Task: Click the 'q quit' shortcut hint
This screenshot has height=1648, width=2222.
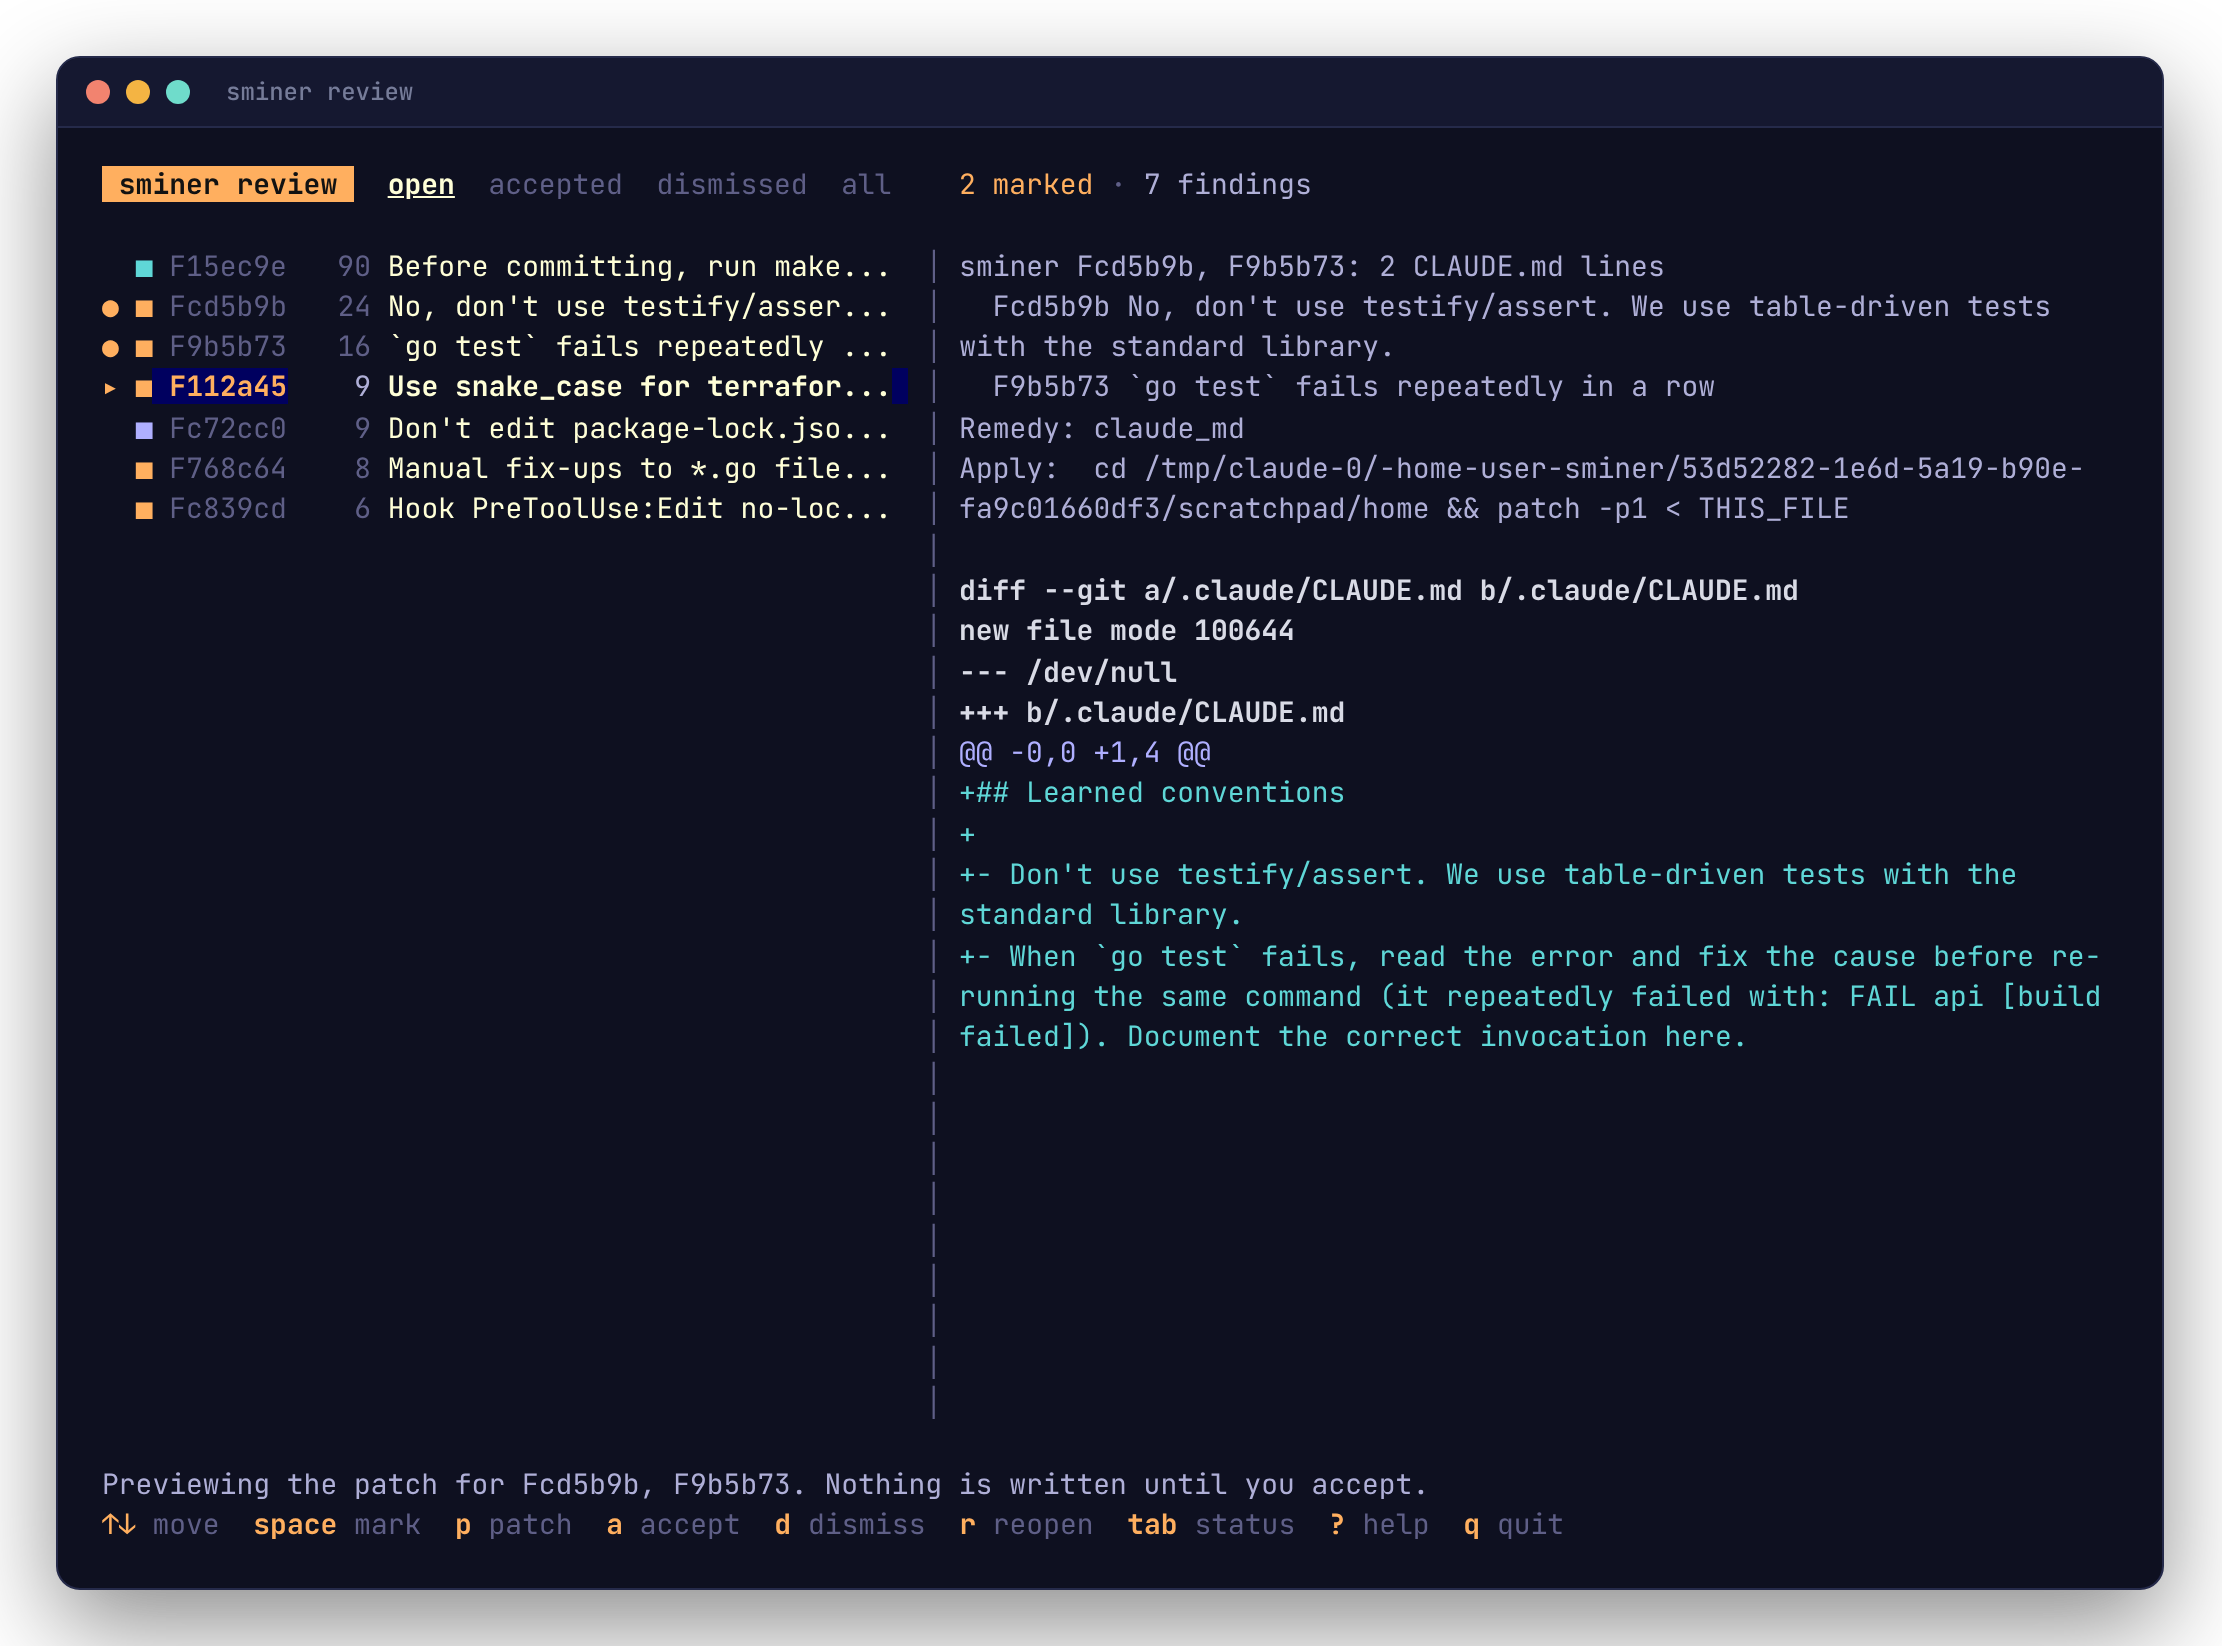Action: pos(1513,1525)
